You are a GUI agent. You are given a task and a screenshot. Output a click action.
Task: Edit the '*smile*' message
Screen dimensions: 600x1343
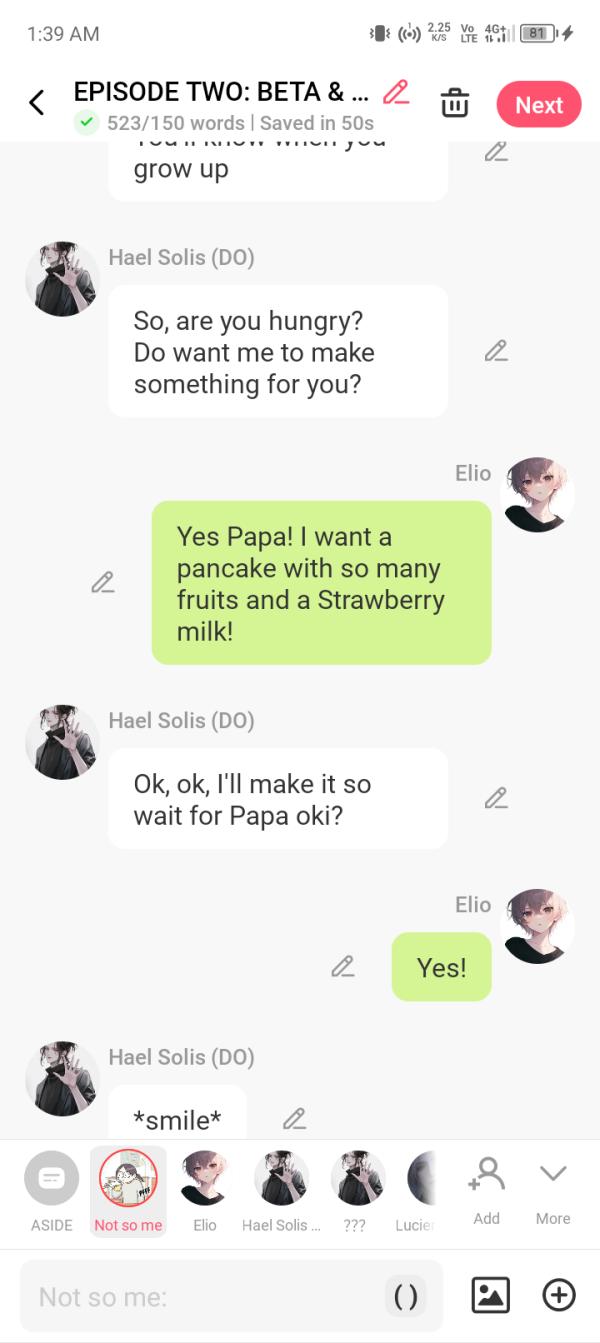294,1119
